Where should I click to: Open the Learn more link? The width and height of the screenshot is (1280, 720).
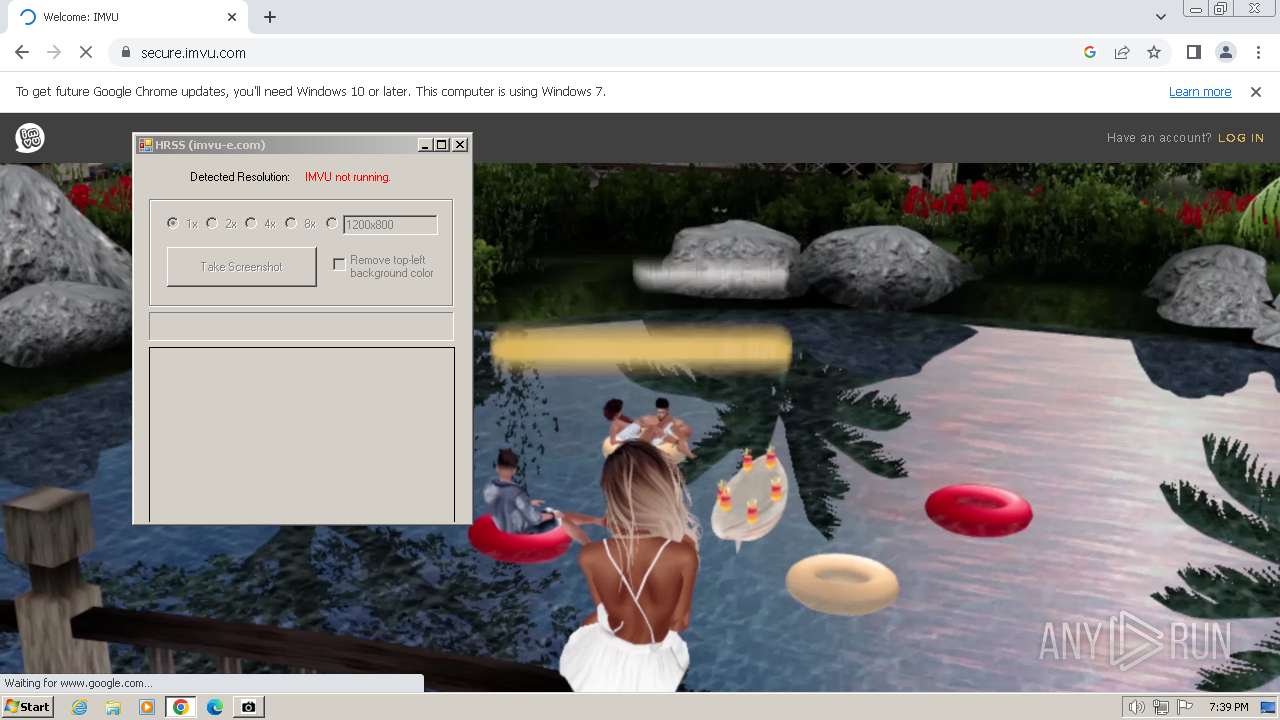[x=1200, y=92]
